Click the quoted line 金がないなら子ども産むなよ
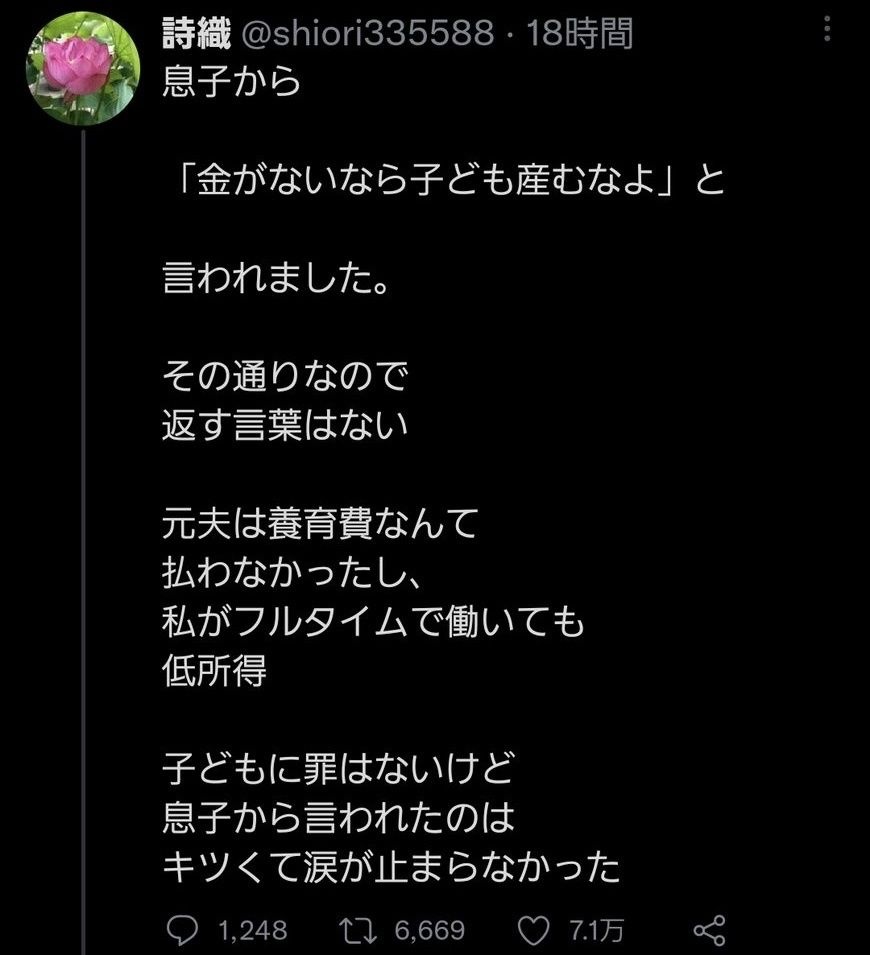Screen dimensions: 870x955 (430, 183)
